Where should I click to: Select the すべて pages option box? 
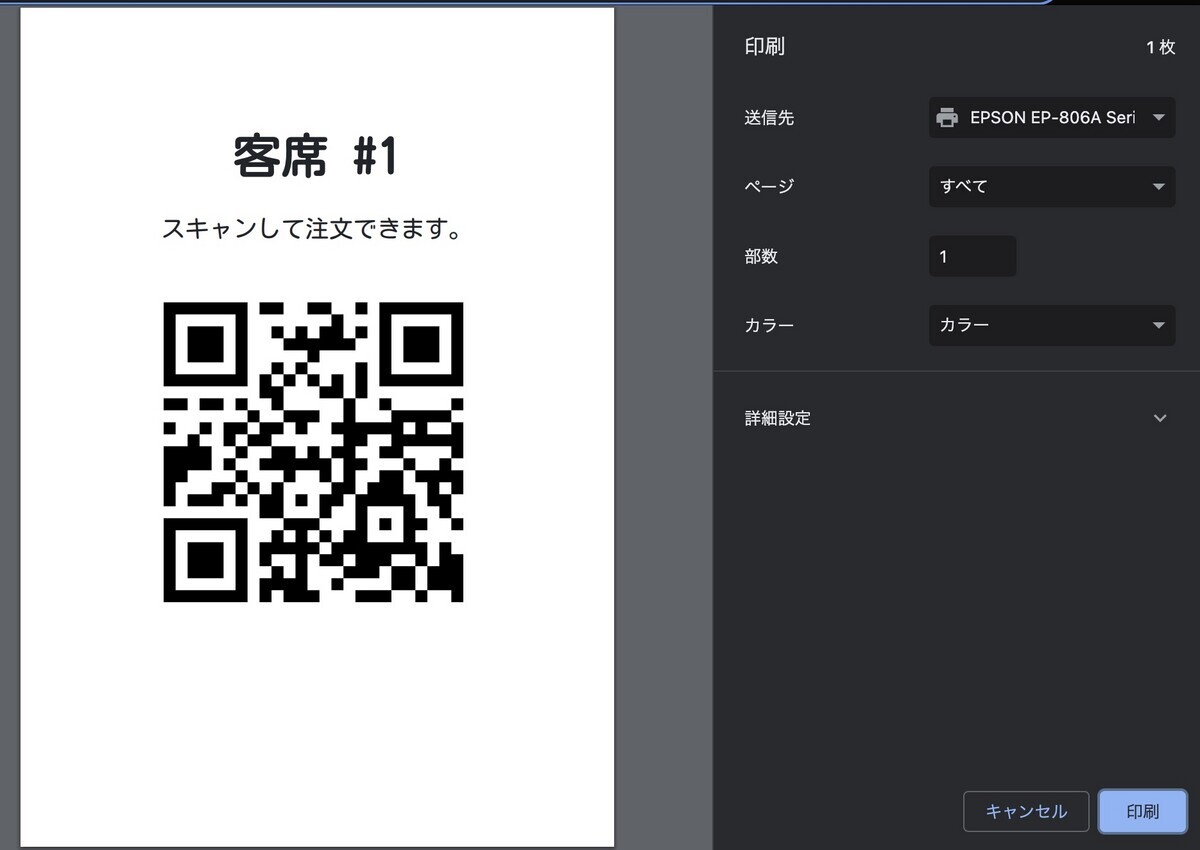click(x=1050, y=186)
